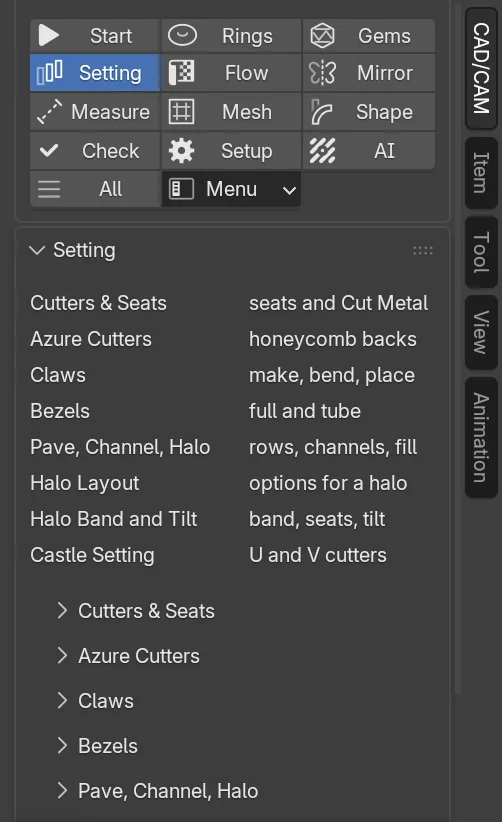Viewport: 502px width, 822px height.
Task: Click the Rings oval icon
Action: pos(182,35)
